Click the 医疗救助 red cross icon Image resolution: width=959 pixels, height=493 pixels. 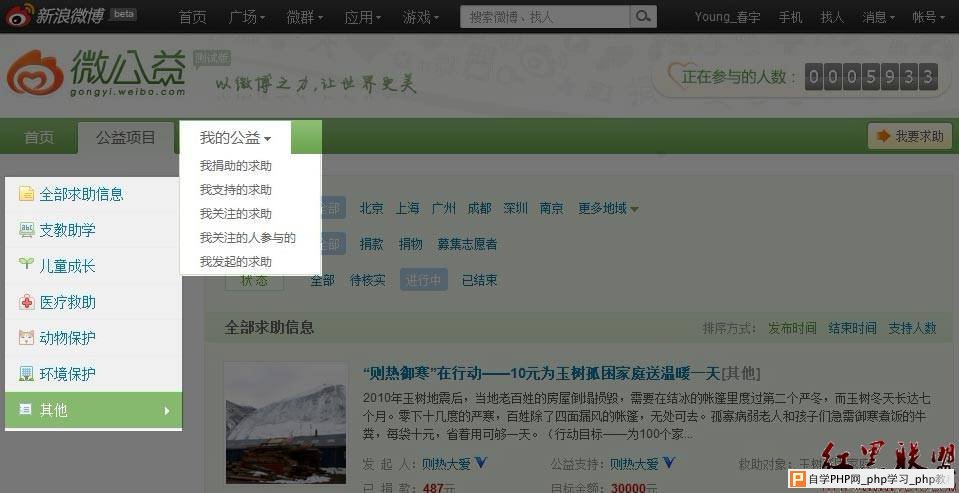coord(26,302)
